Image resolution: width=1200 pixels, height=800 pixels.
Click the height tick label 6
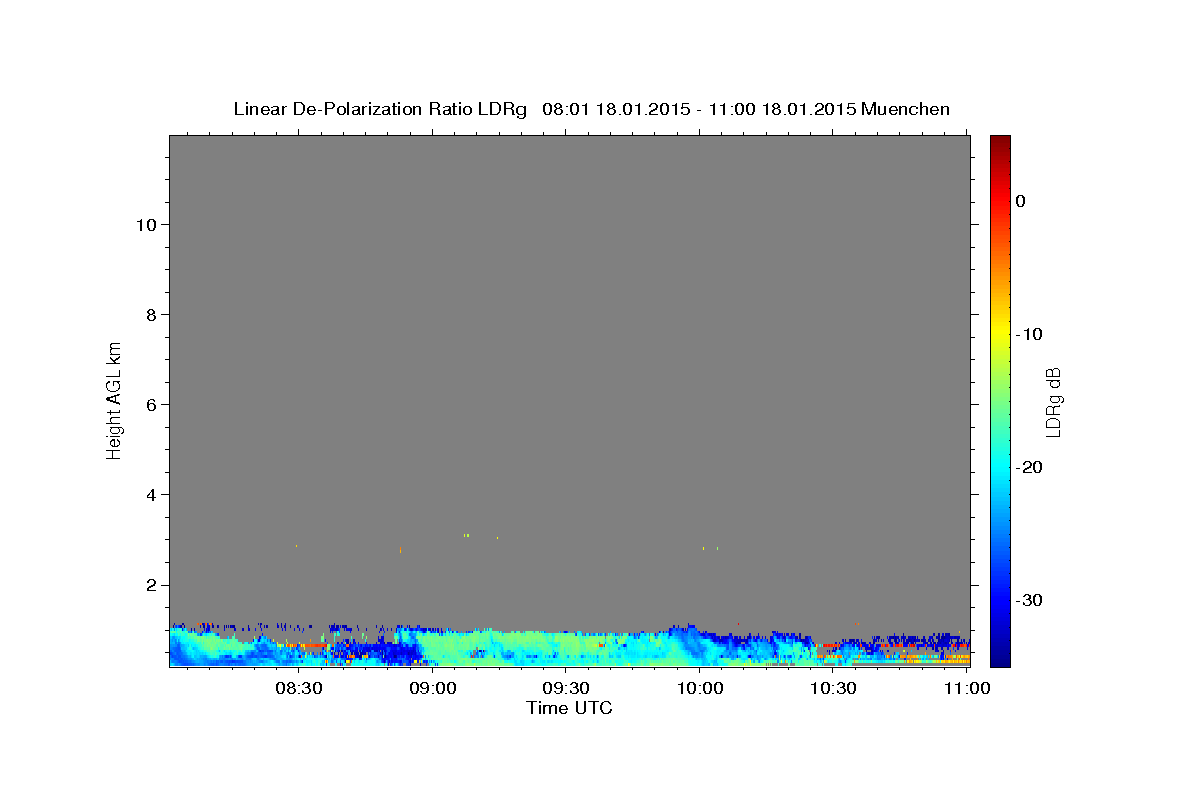(149, 404)
